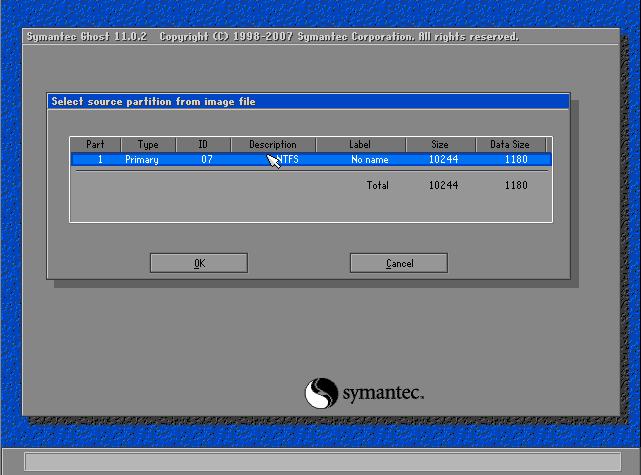The width and height of the screenshot is (641, 475).
Task: Click the ID column header
Action: point(203,144)
